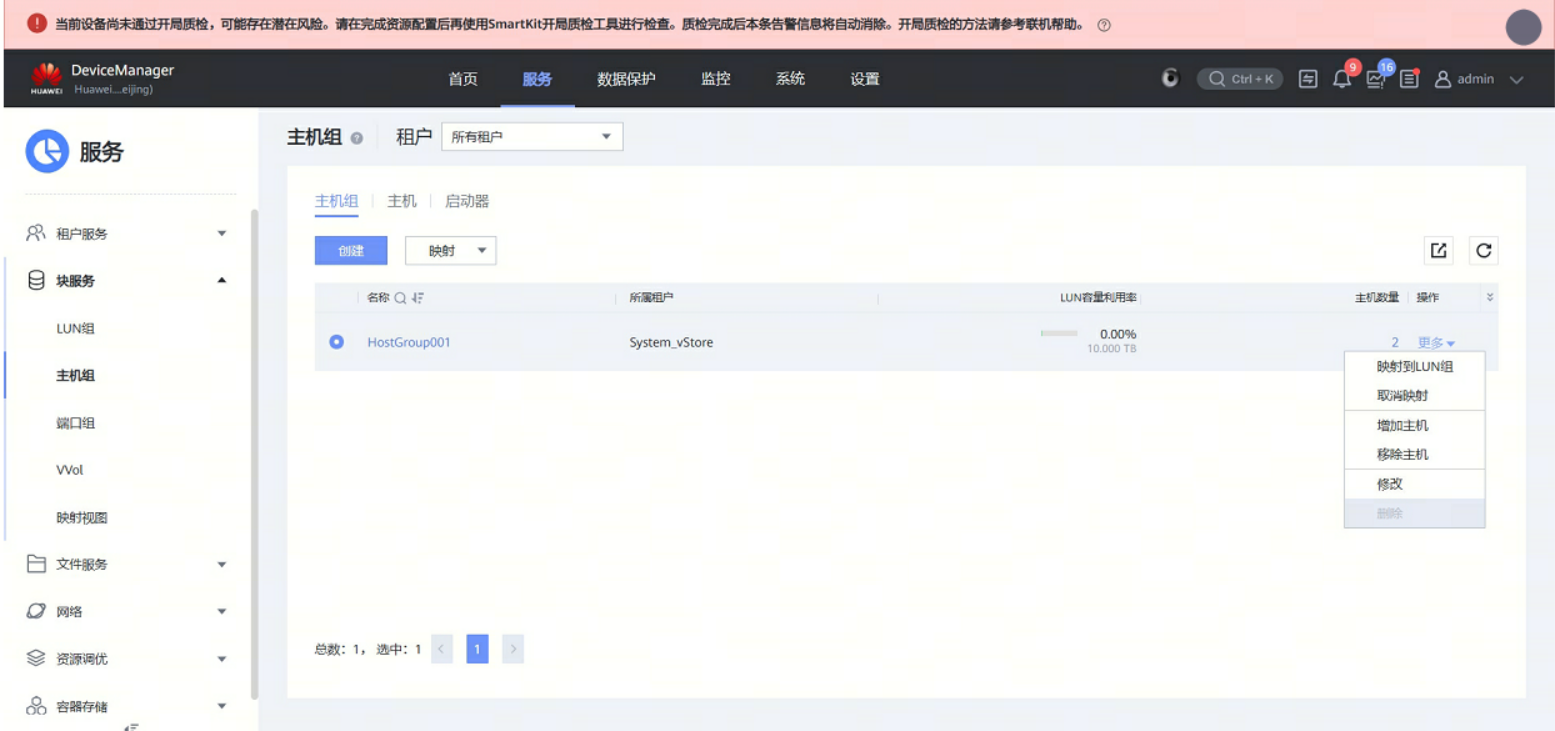Expand 资源调优 sidebar section arrow
The image size is (1555, 731).
222,658
